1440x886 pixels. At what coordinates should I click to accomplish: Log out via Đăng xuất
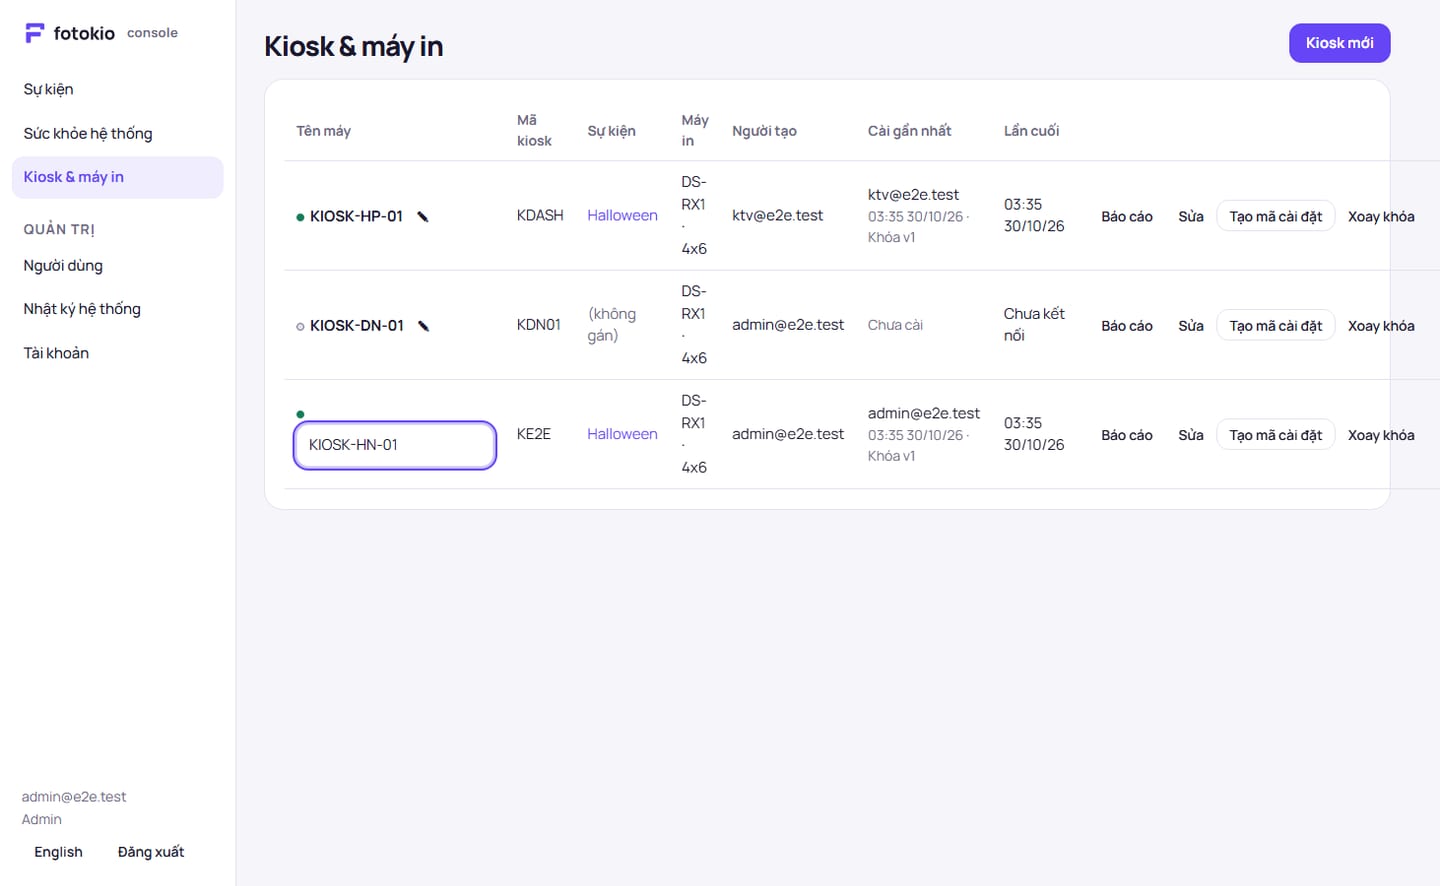click(151, 852)
